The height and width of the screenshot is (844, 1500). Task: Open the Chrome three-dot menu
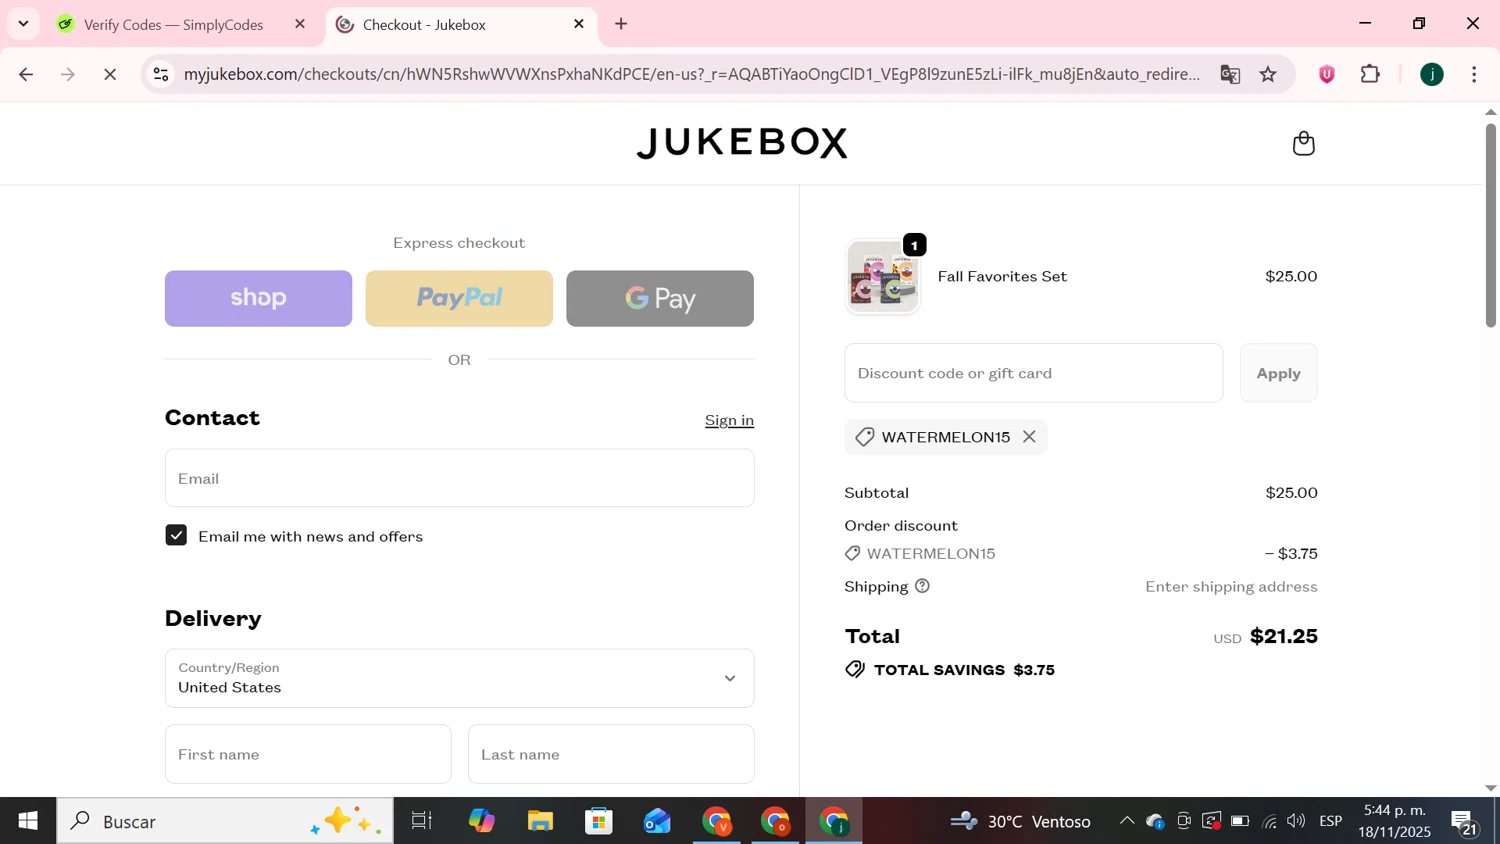point(1474,74)
